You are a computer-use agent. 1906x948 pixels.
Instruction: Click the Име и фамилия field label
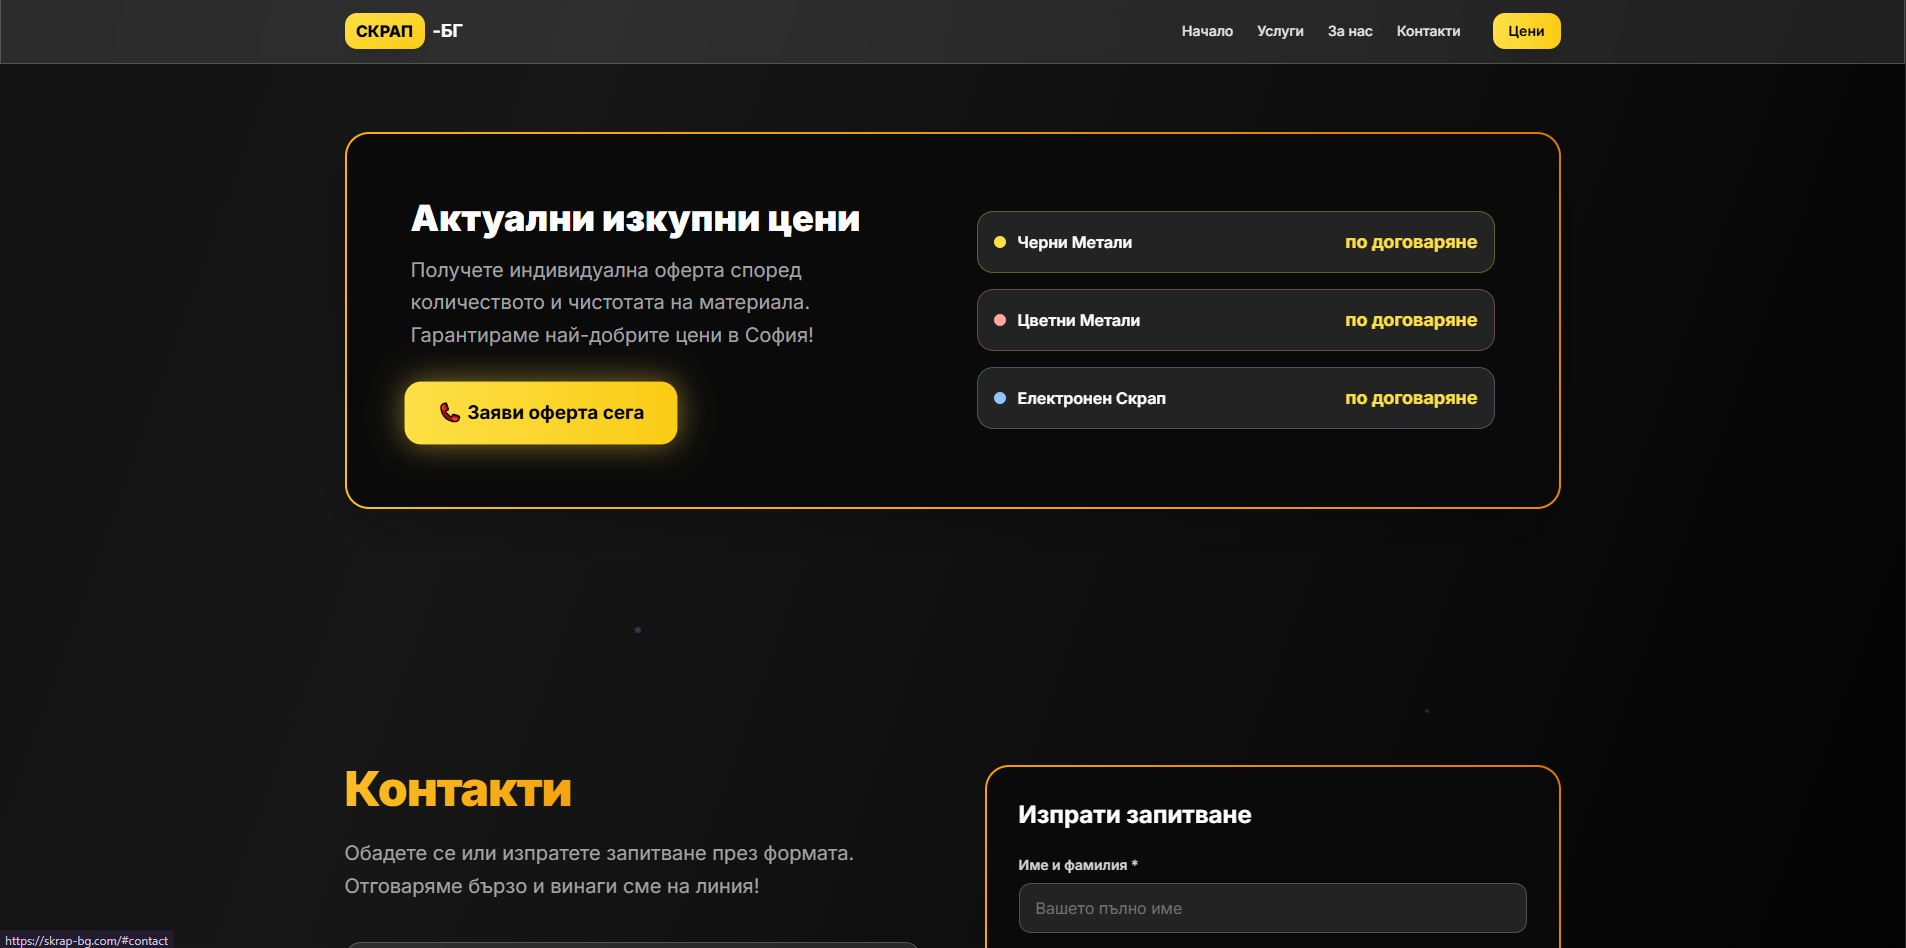(x=1077, y=865)
